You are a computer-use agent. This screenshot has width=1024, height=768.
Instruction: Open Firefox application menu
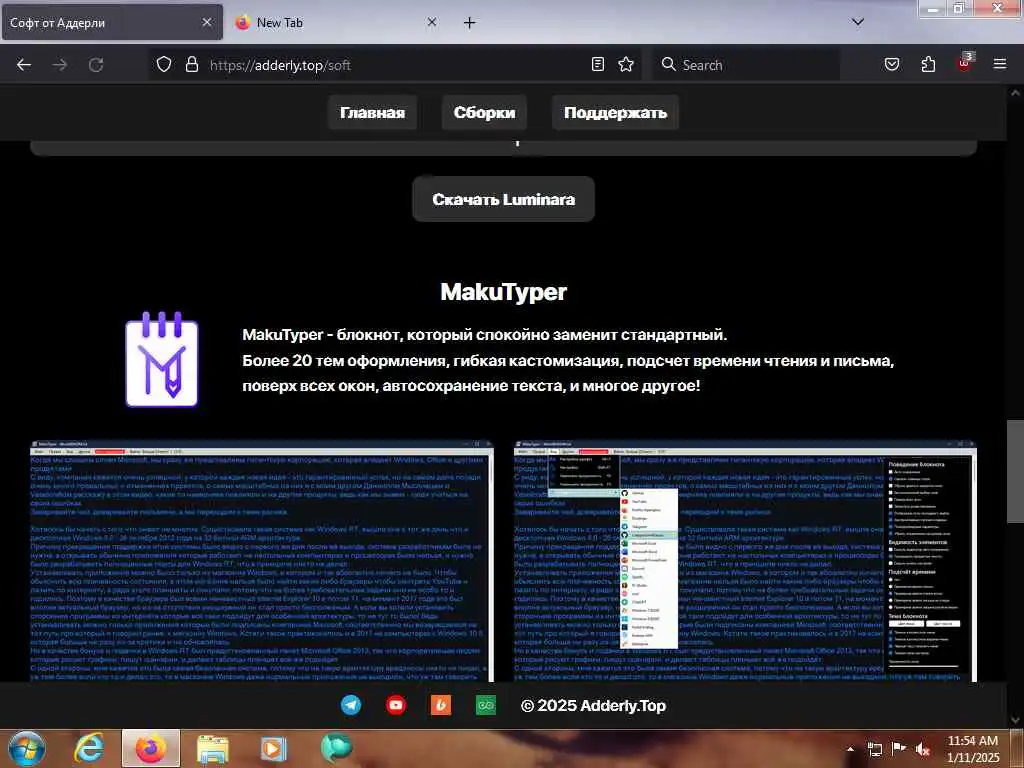1000,64
